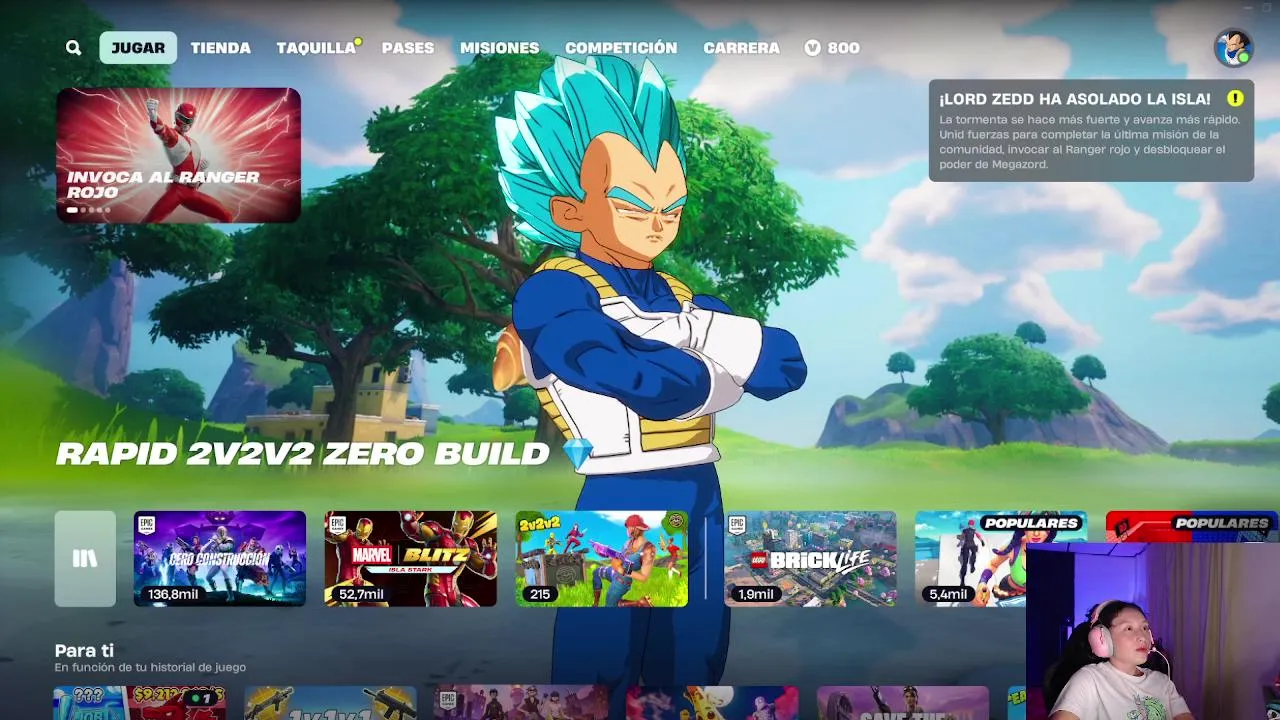Click the 1,9mil player count

pos(755,594)
